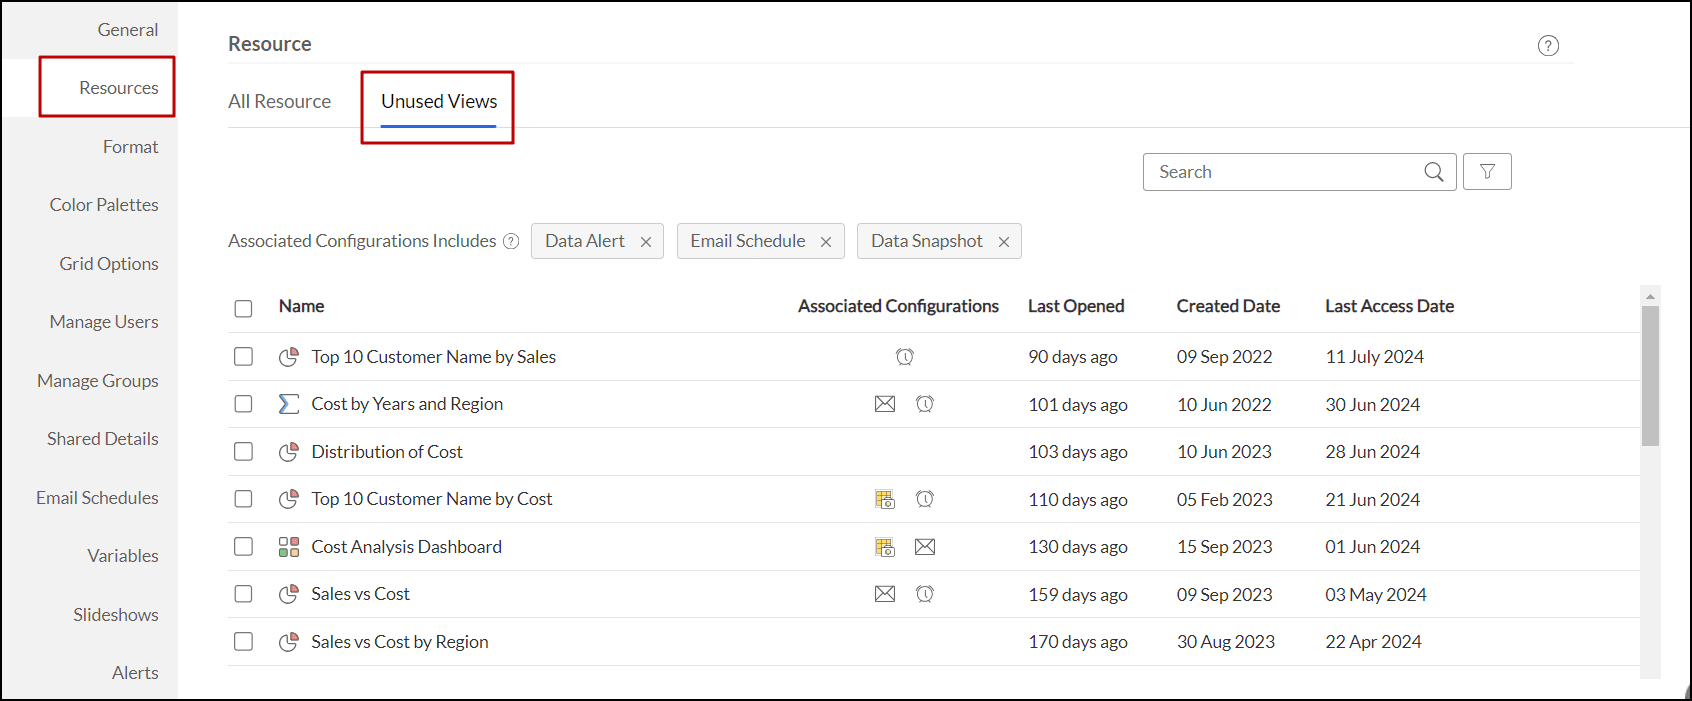This screenshot has width=1692, height=701.
Task: Click the filter funnel icon
Action: pyautogui.click(x=1487, y=172)
